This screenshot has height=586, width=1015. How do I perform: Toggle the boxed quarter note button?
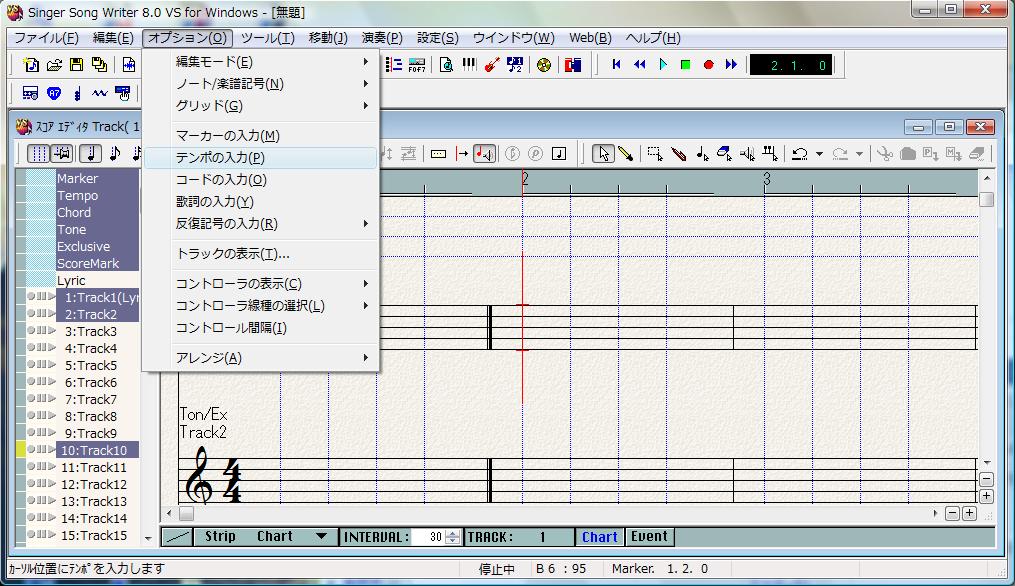tap(559, 153)
